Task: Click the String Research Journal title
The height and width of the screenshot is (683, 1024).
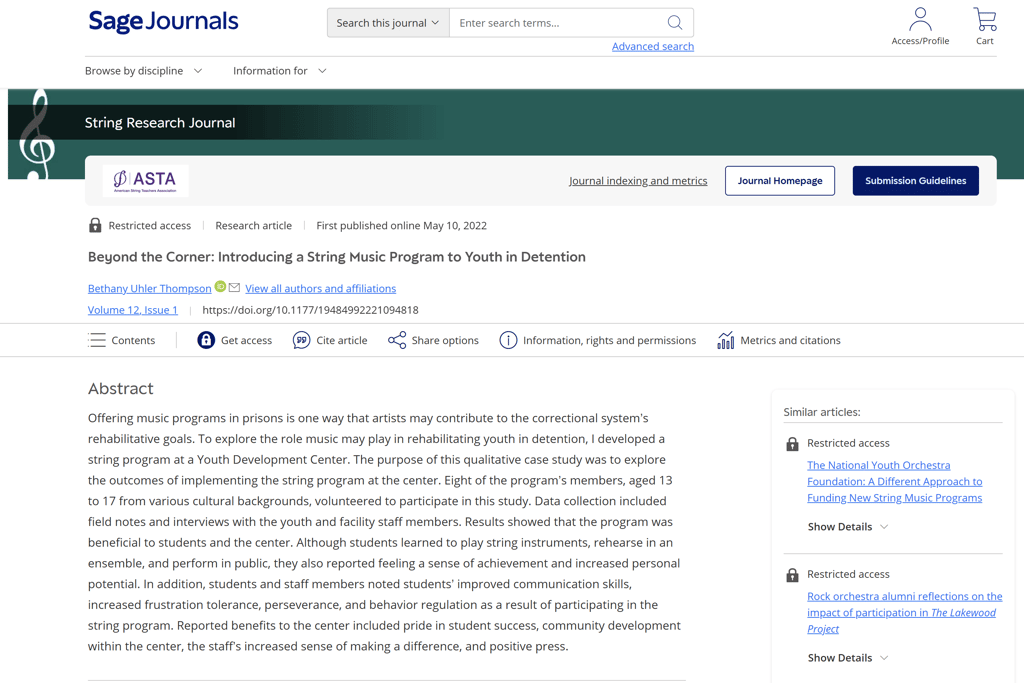Action: click(x=160, y=123)
